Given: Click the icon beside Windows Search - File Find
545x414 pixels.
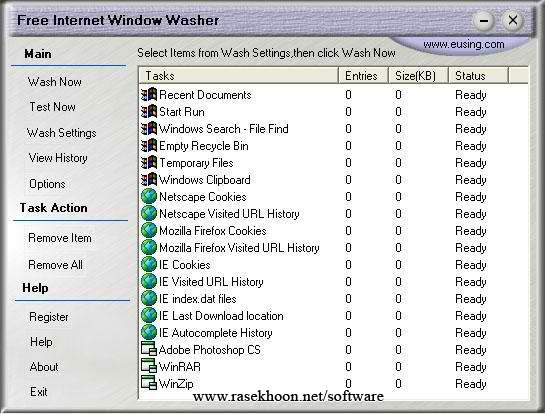Looking at the screenshot, I should pyautogui.click(x=149, y=129).
